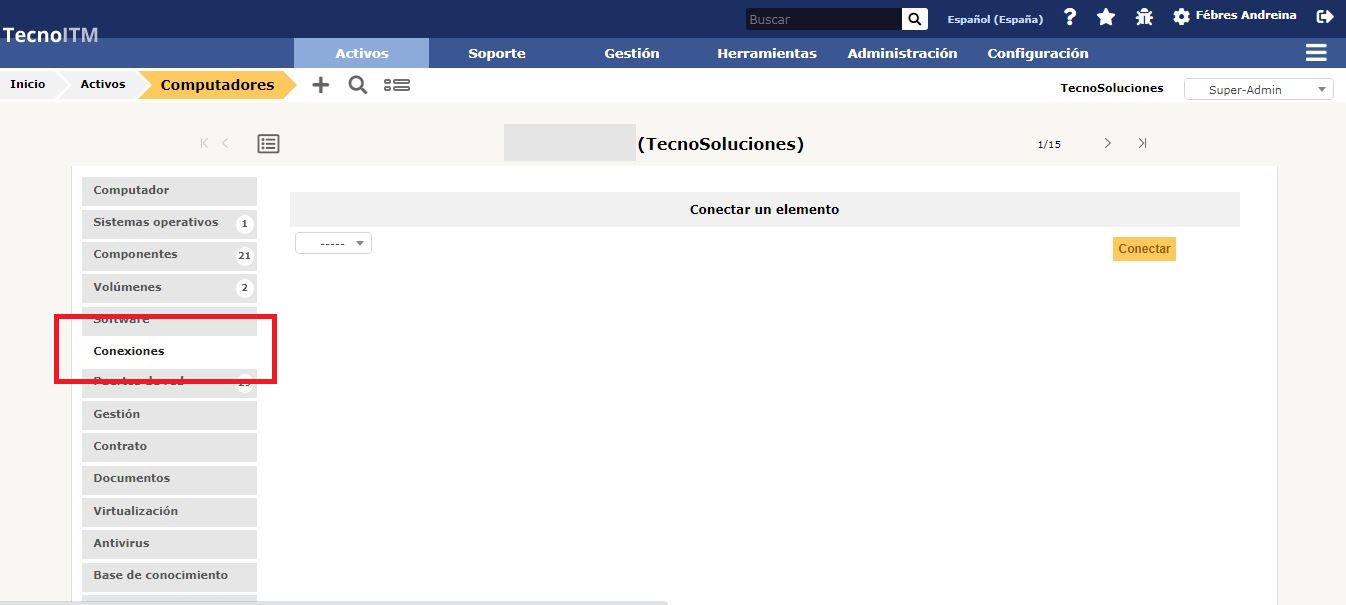Open the help question mark icon
This screenshot has height=605, width=1346.
(x=1070, y=17)
